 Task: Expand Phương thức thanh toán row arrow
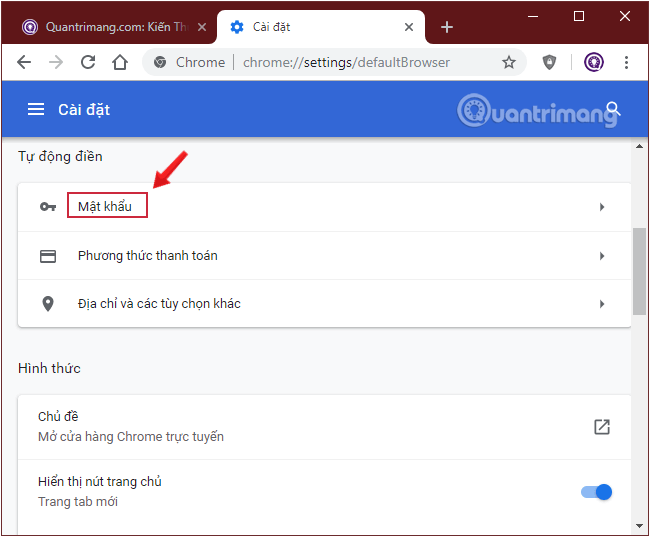pyautogui.click(x=602, y=256)
